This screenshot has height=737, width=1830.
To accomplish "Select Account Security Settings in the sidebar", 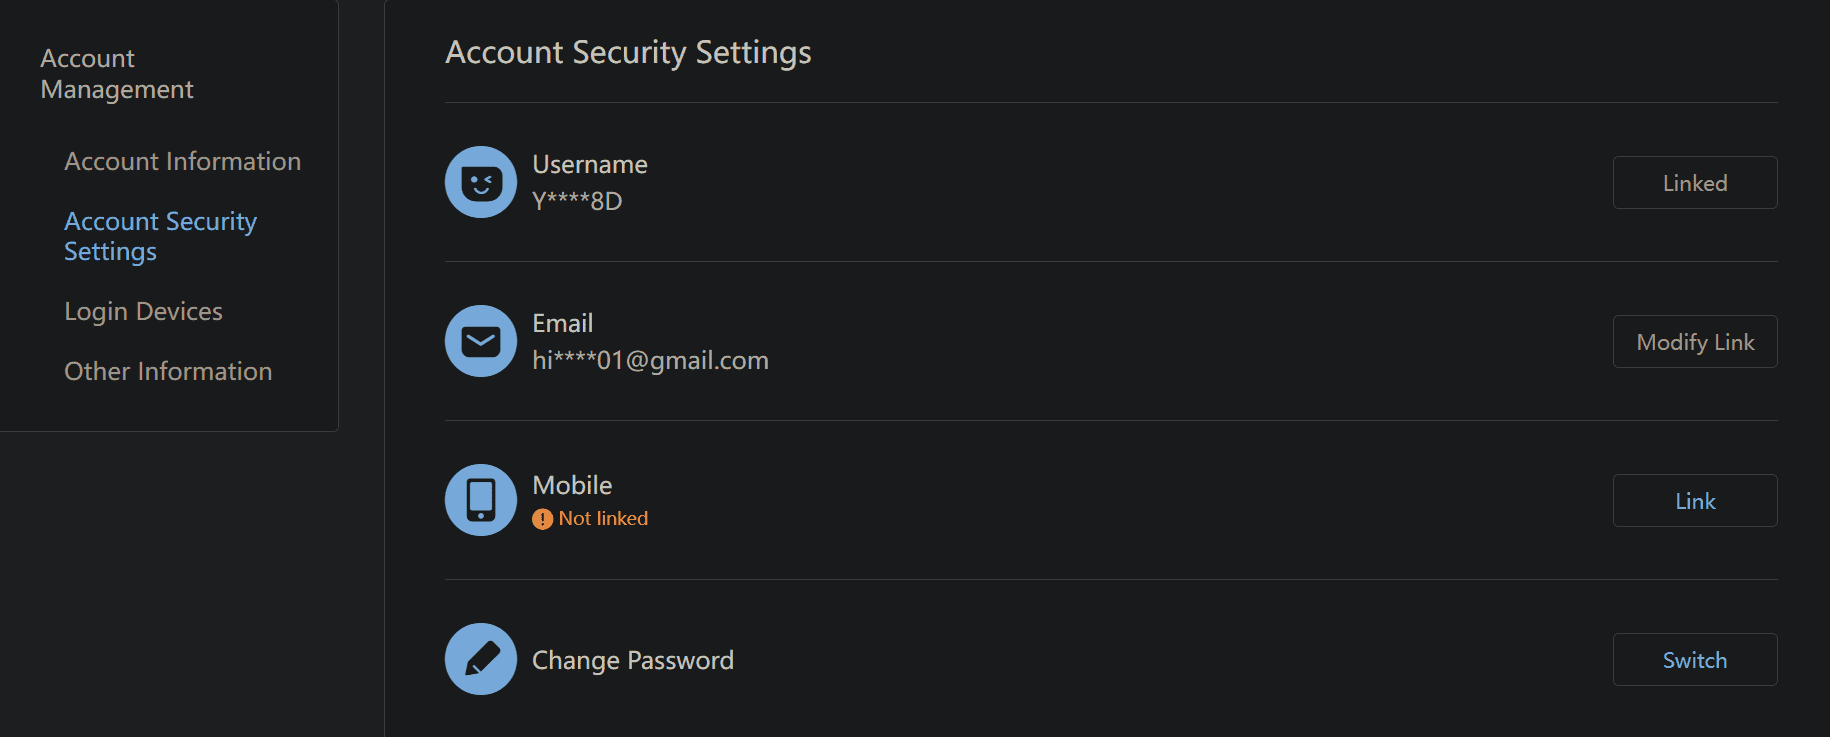I will click(160, 236).
